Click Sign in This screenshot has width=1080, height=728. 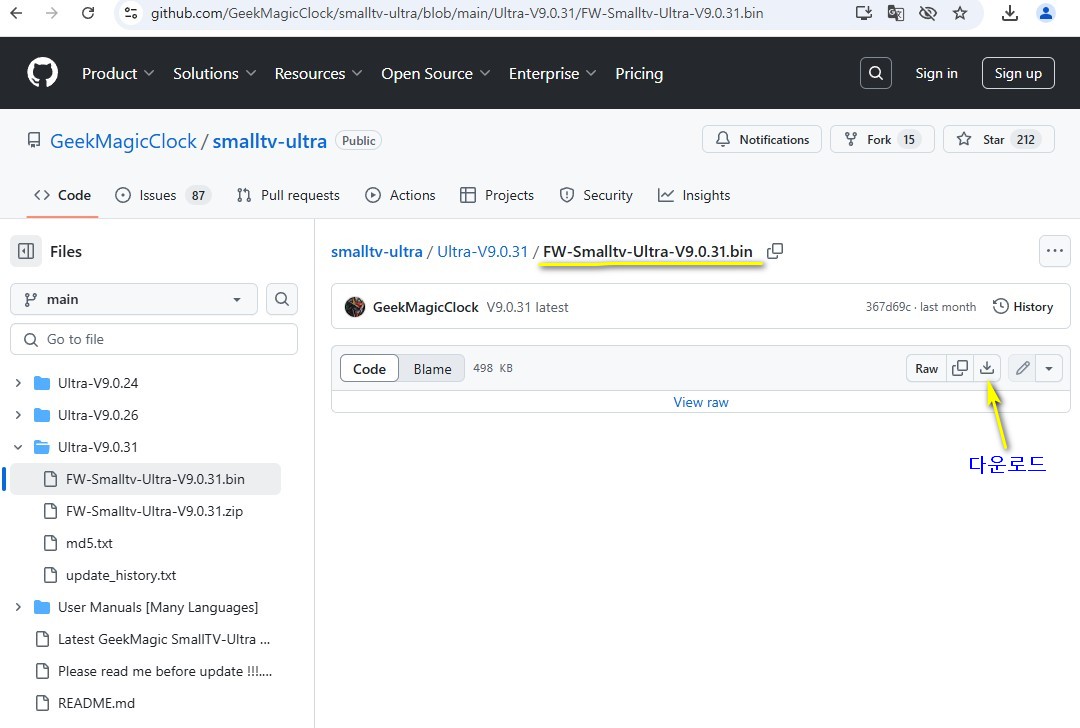936,73
